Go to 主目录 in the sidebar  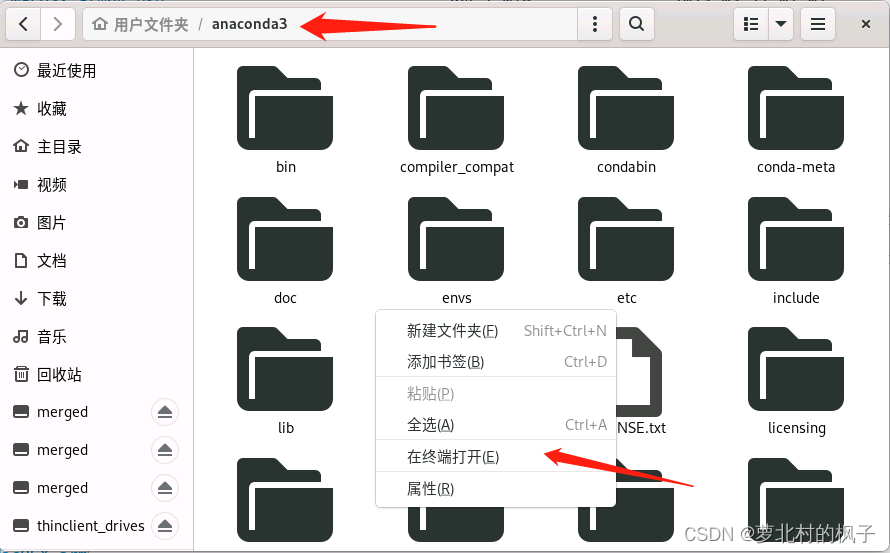(x=96, y=146)
